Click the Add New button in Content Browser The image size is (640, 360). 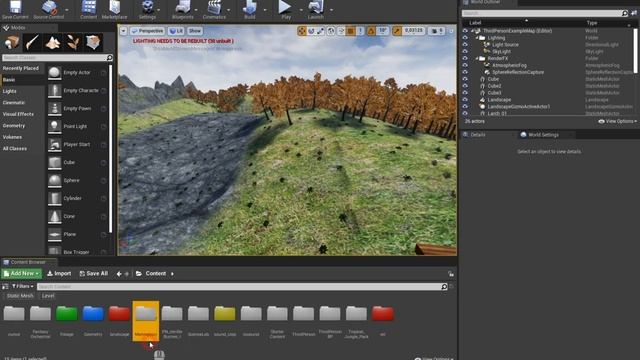point(22,273)
